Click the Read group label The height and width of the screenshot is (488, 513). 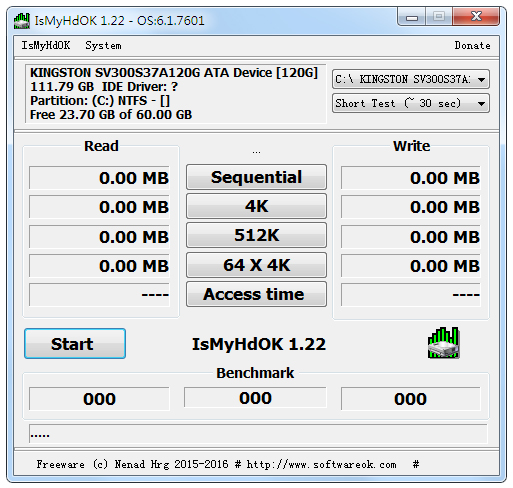click(101, 146)
